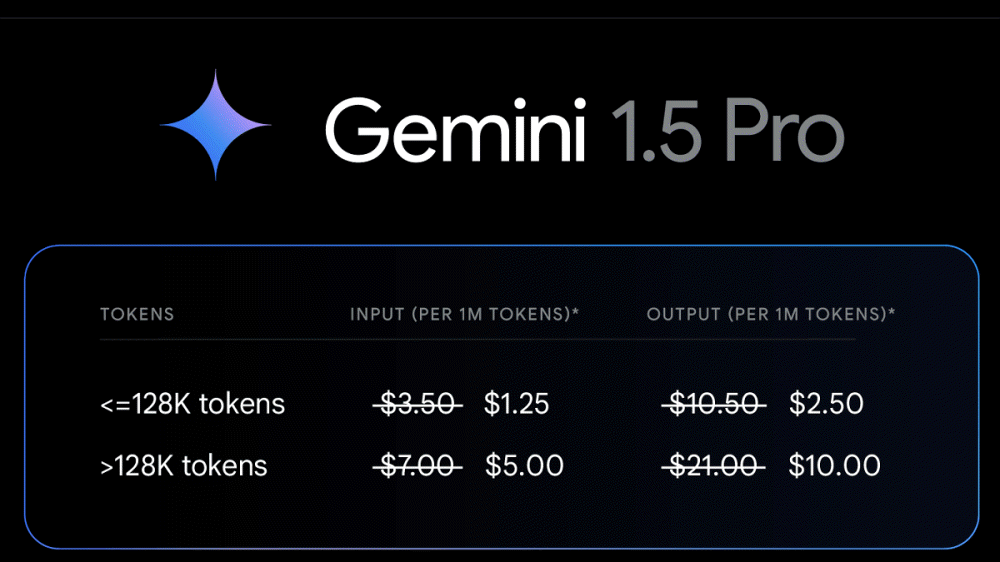
Task: Select the OUTPUT (PER 1M TOKENS) header
Action: point(767,315)
